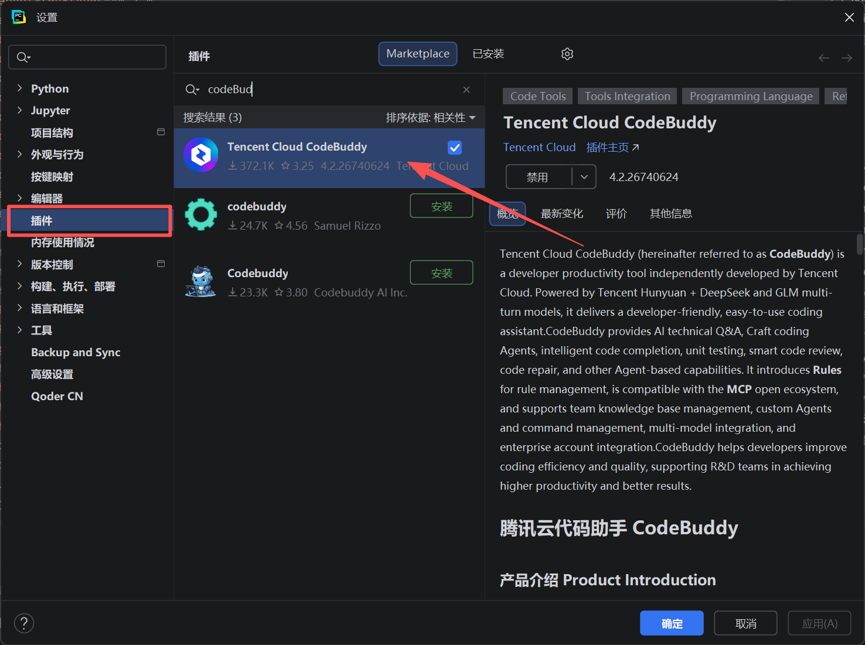Click the plugin search field containing codeBud
This screenshot has width=865, height=645.
coord(329,89)
